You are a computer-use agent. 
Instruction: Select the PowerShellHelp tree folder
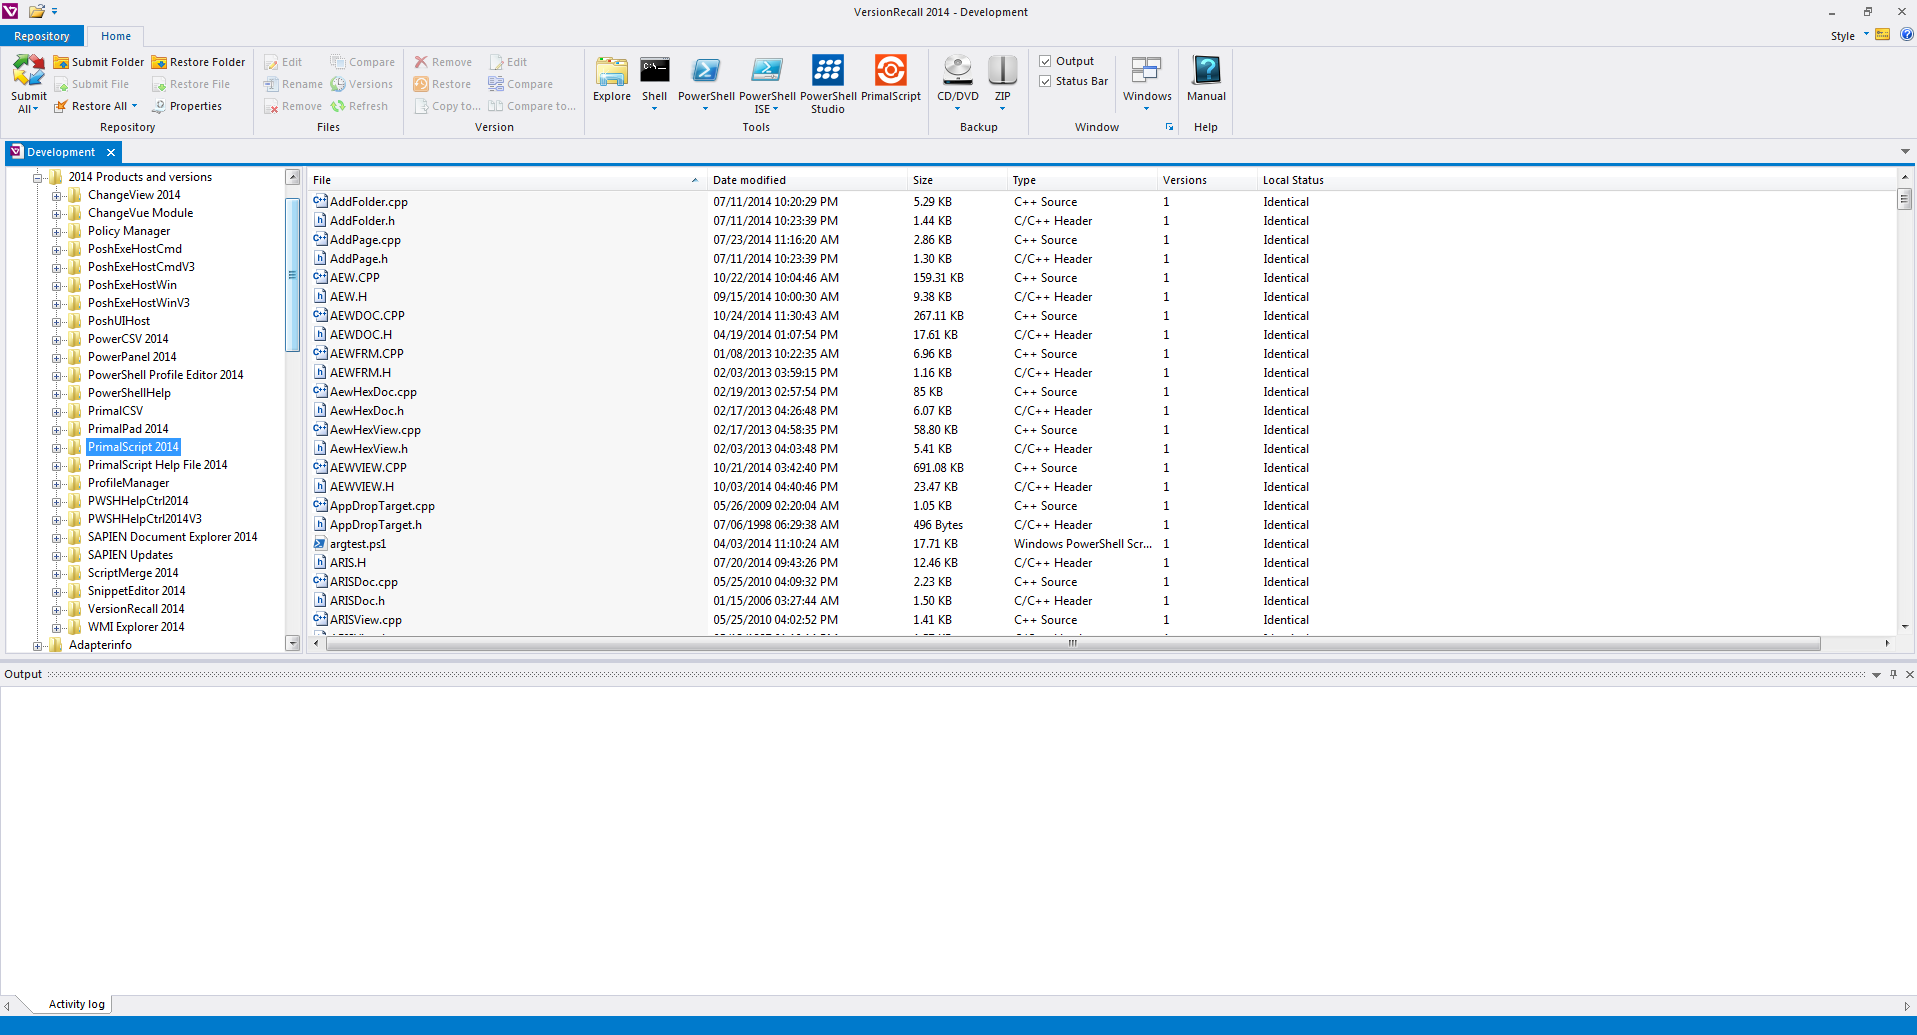tap(129, 393)
